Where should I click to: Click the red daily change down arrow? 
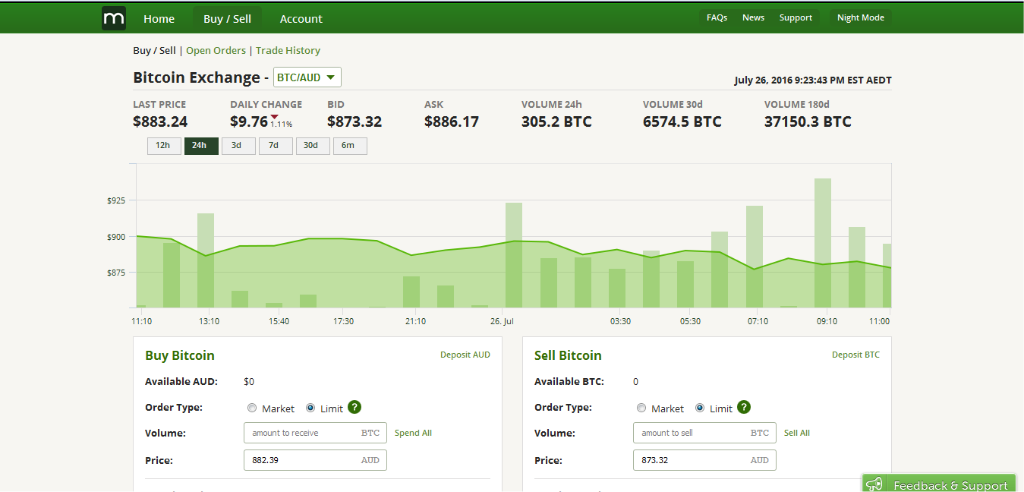(x=274, y=117)
